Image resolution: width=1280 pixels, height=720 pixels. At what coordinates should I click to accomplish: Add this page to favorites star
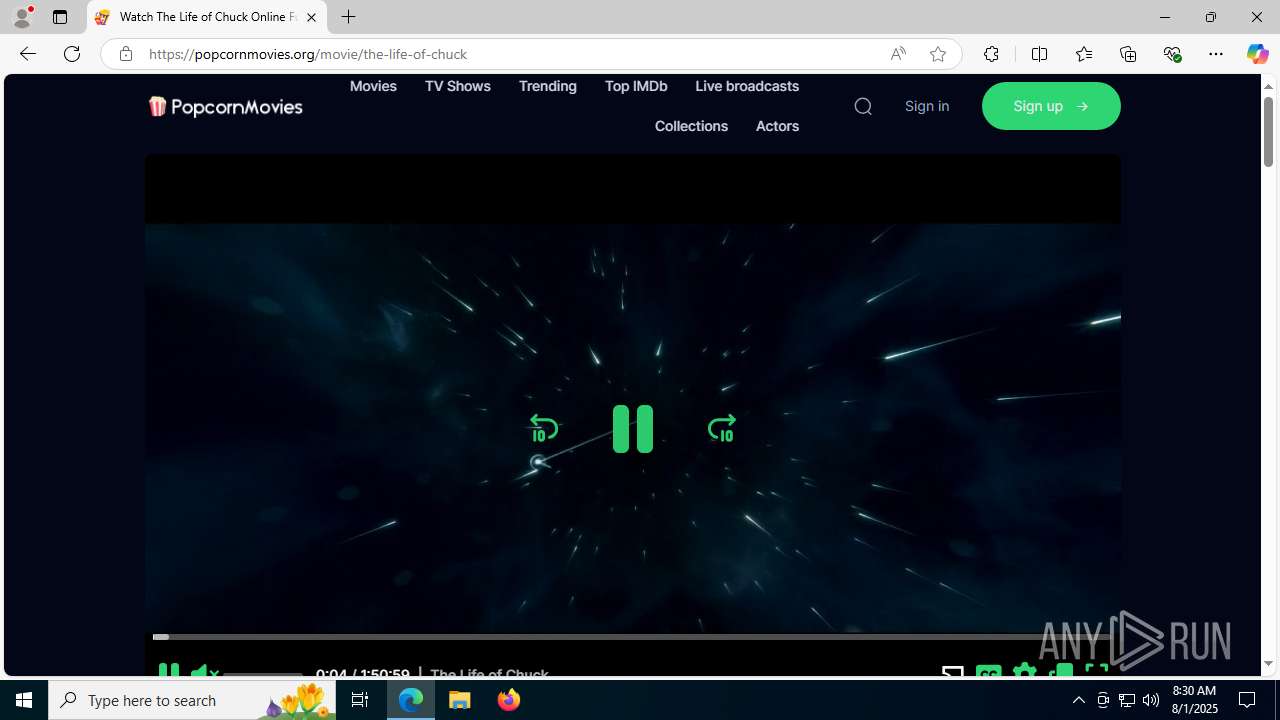pyautogui.click(x=937, y=54)
